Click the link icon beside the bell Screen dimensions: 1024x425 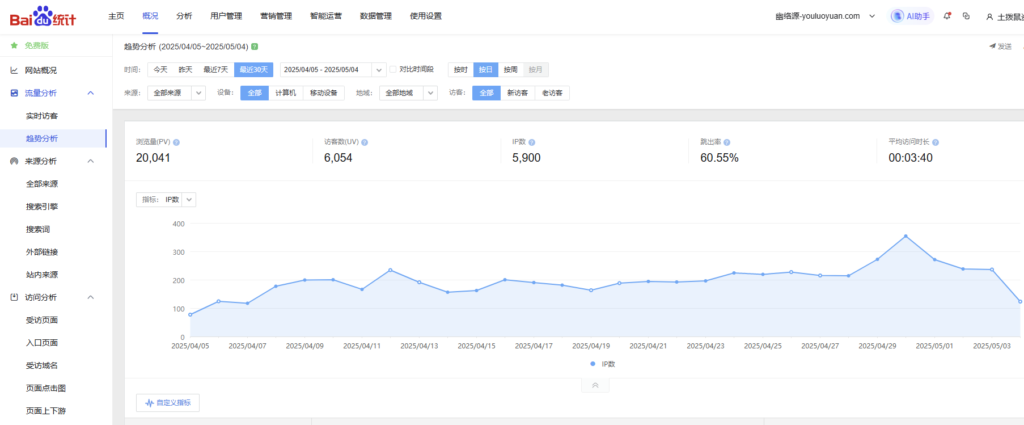[967, 16]
